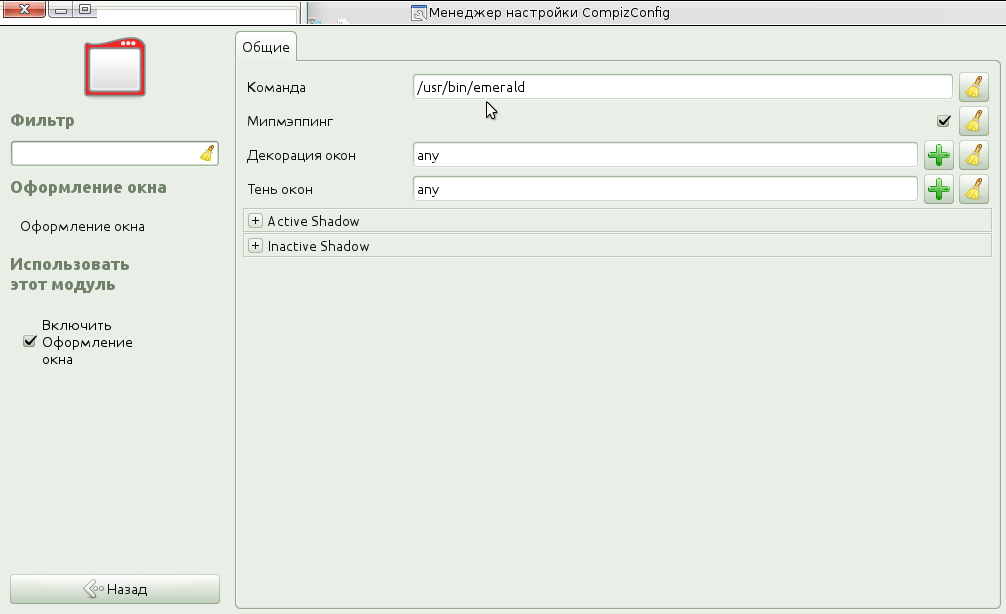This screenshot has height=614, width=1006.
Task: Click the CompizConfig title bar app icon
Action: click(418, 13)
